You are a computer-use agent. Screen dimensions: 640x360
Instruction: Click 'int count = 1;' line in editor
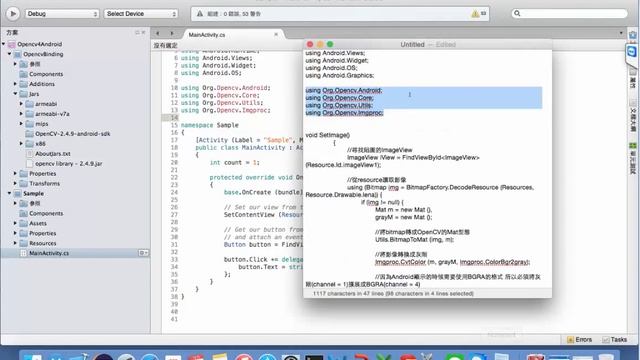234,162
